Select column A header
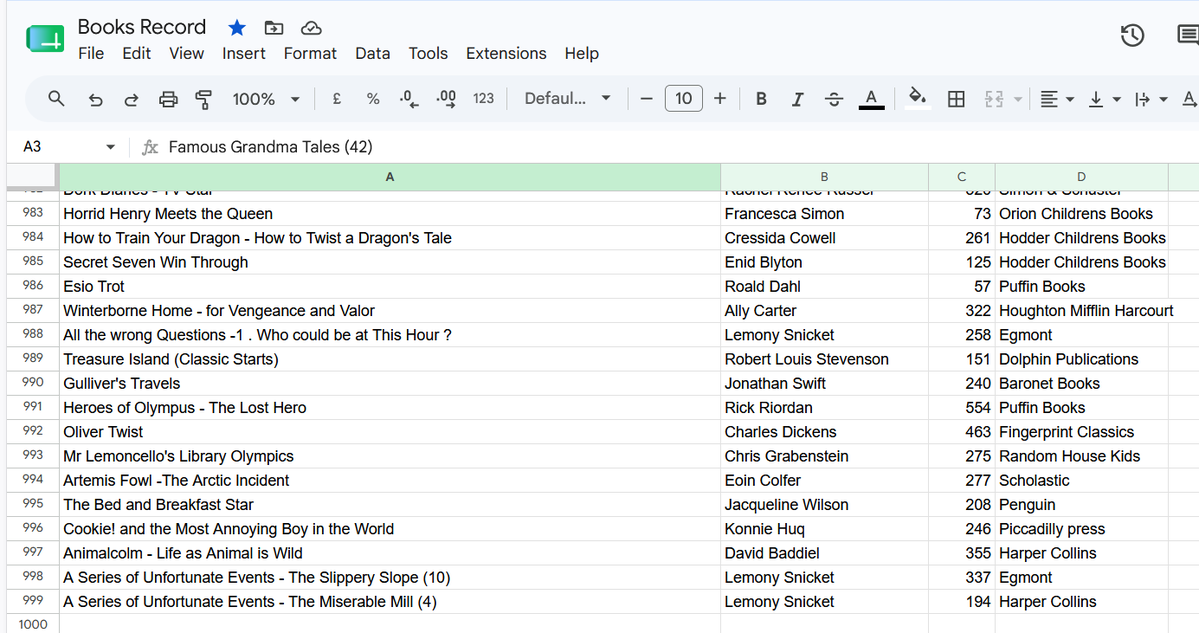 (390, 177)
